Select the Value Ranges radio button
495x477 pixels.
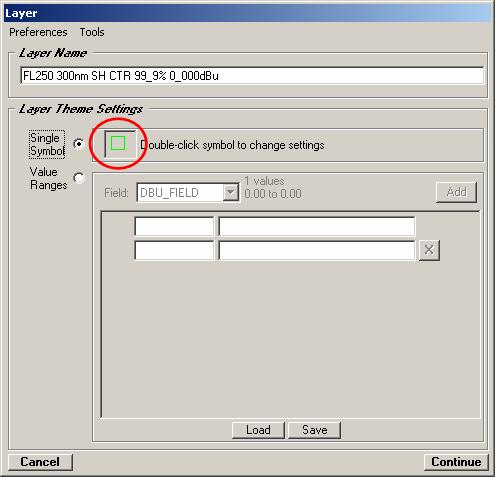[x=79, y=178]
